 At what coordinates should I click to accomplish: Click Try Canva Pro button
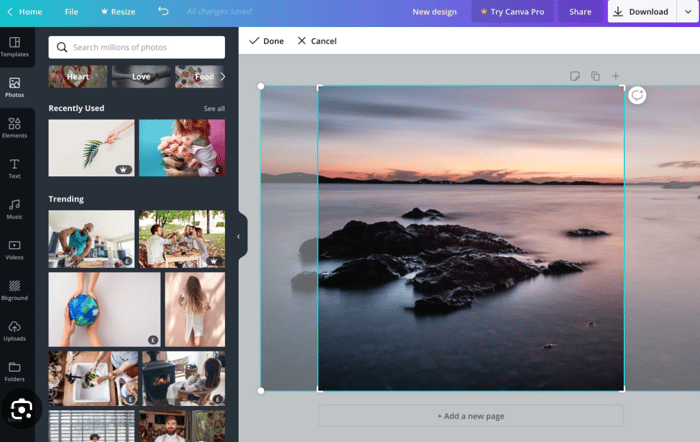point(512,12)
